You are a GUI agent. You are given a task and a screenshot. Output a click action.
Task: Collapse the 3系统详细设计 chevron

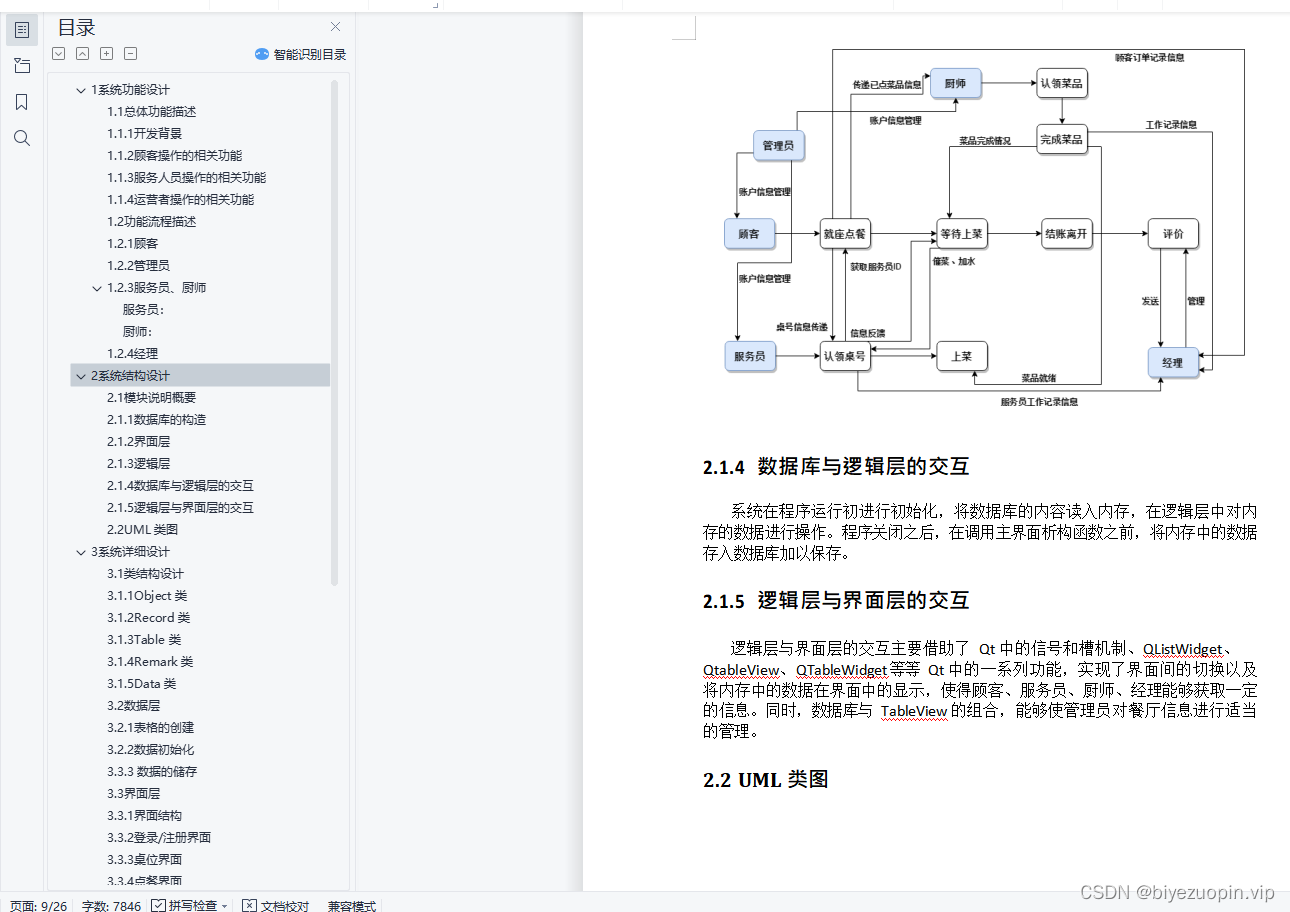pyautogui.click(x=81, y=552)
